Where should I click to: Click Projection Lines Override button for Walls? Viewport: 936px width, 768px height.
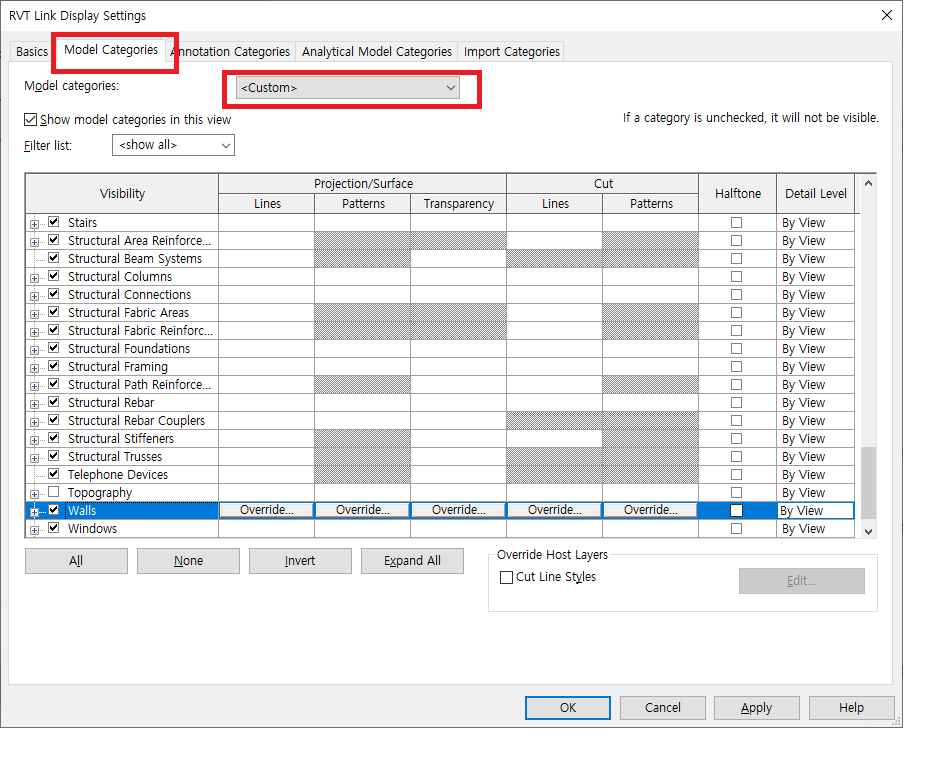point(266,510)
